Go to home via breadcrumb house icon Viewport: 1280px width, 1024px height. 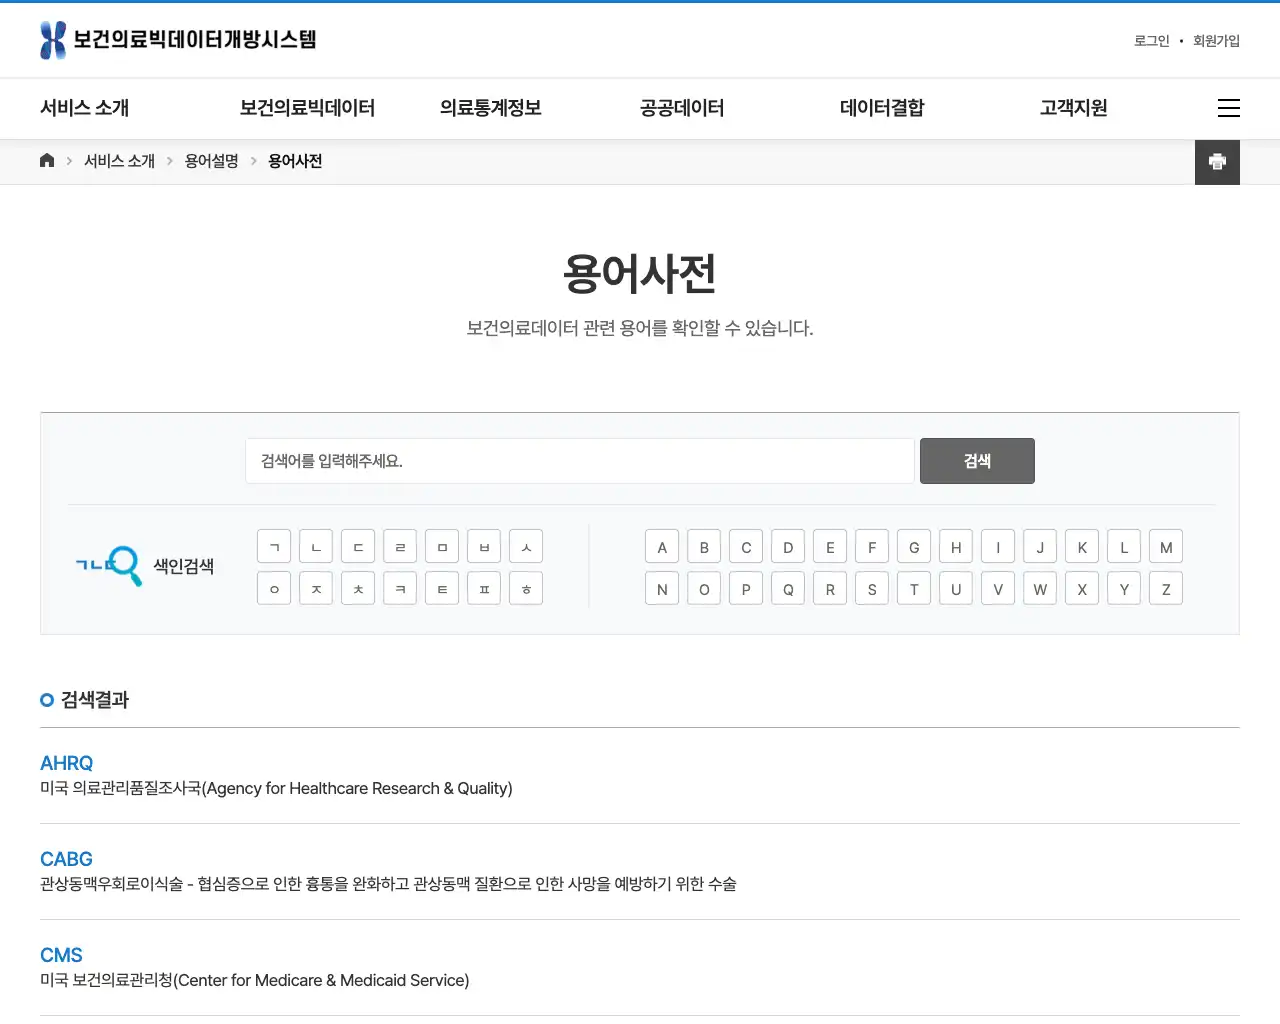pos(47,161)
